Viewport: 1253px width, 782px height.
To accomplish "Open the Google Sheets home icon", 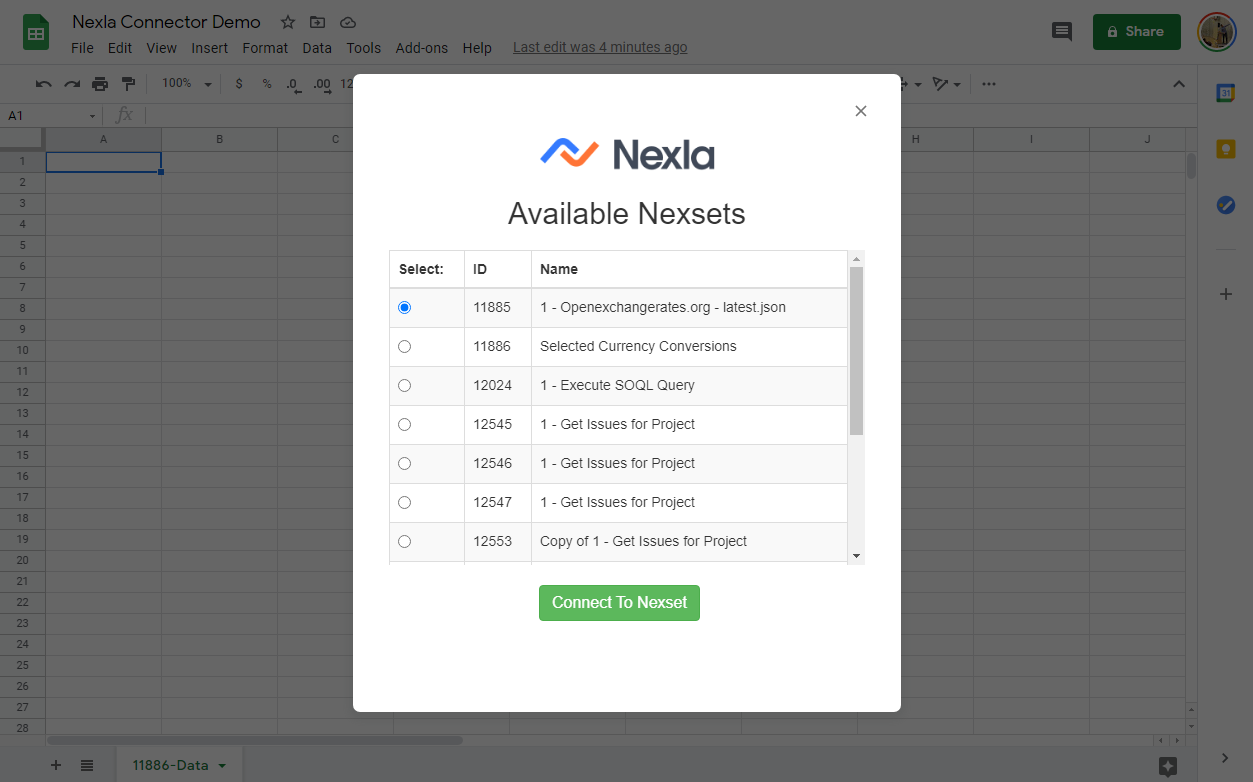I will click(37, 33).
